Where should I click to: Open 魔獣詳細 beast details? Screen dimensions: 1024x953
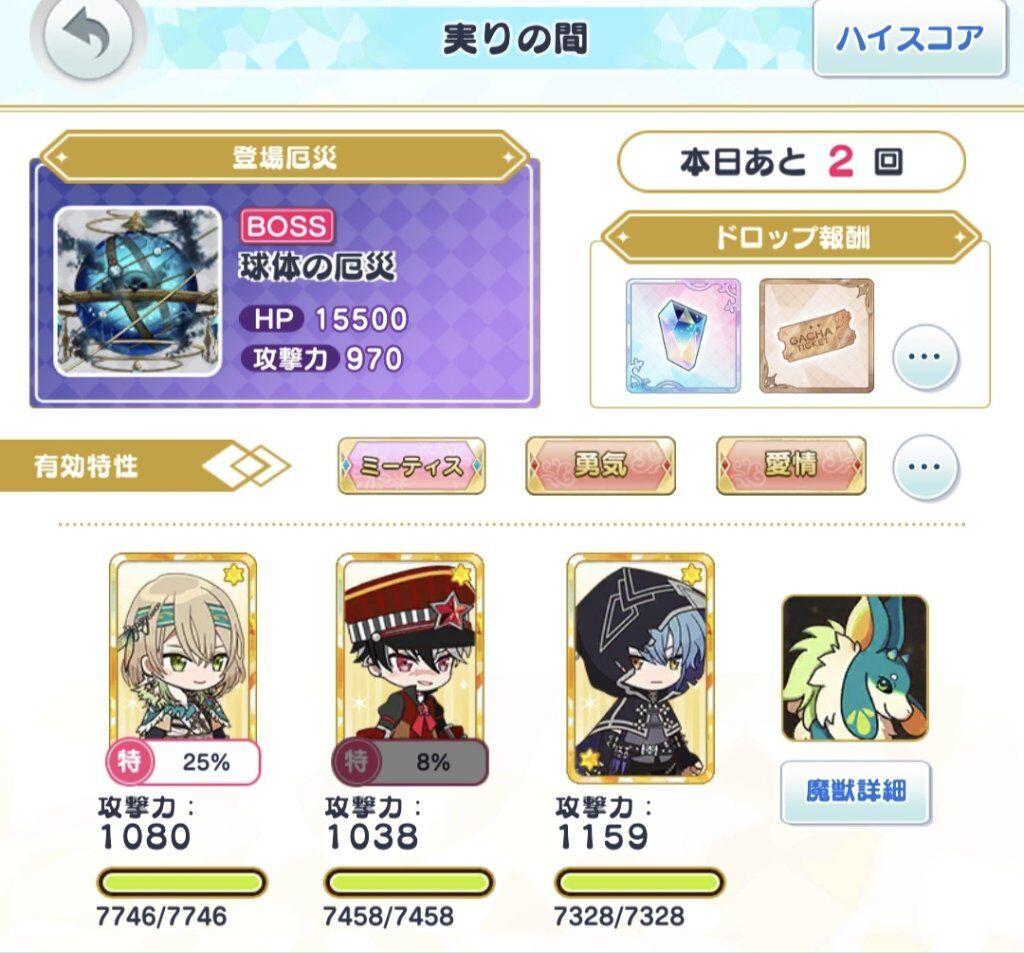[x=856, y=792]
